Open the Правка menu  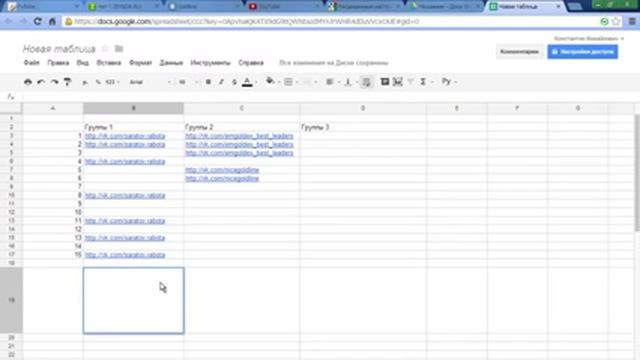58,63
